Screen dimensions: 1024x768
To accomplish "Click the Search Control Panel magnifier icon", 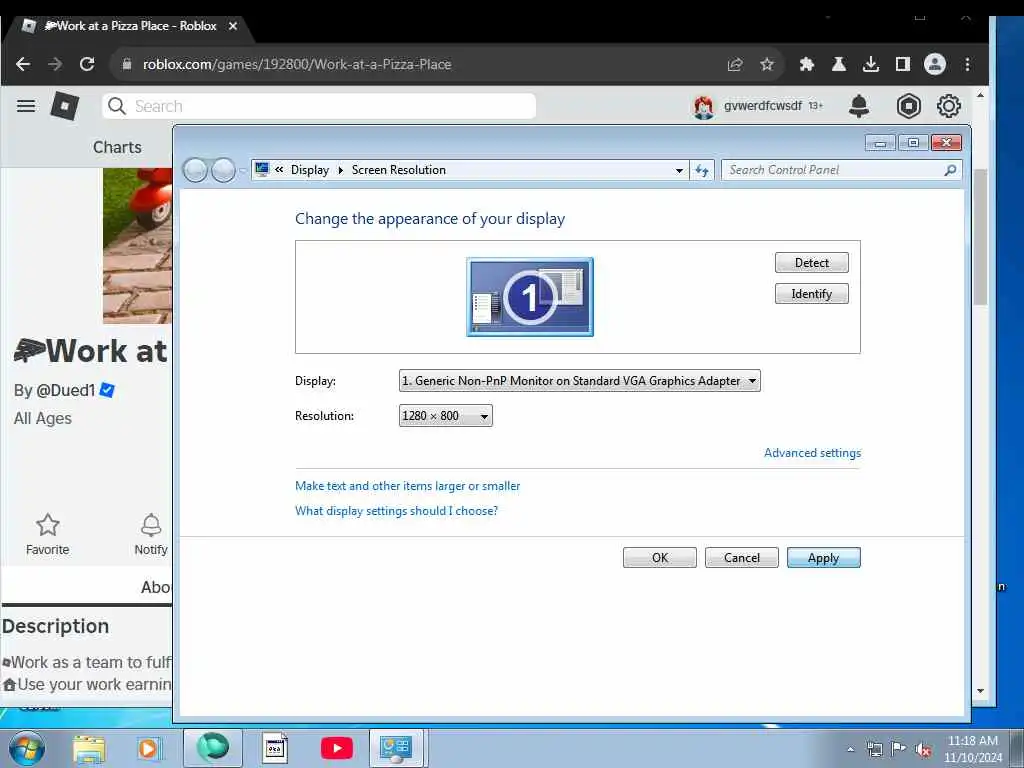I will click(x=950, y=170).
